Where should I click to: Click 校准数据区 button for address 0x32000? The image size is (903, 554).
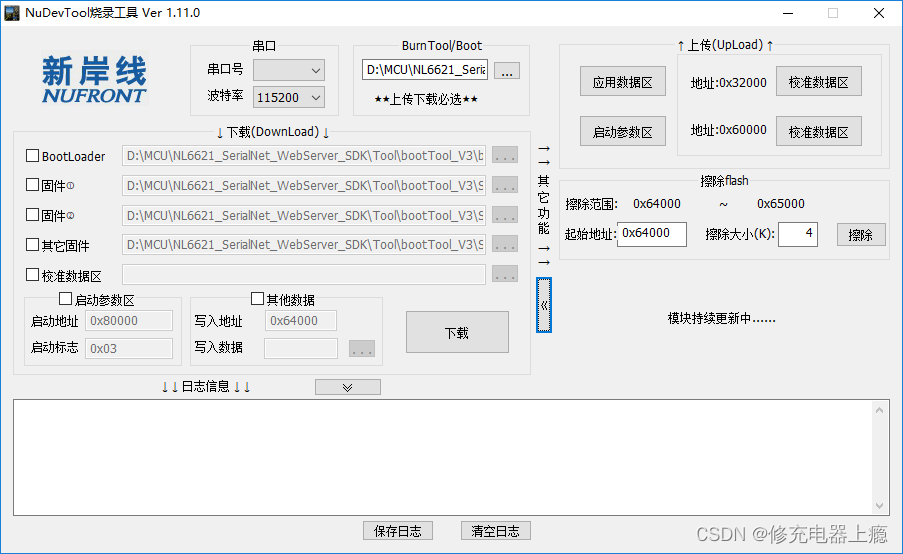click(818, 81)
